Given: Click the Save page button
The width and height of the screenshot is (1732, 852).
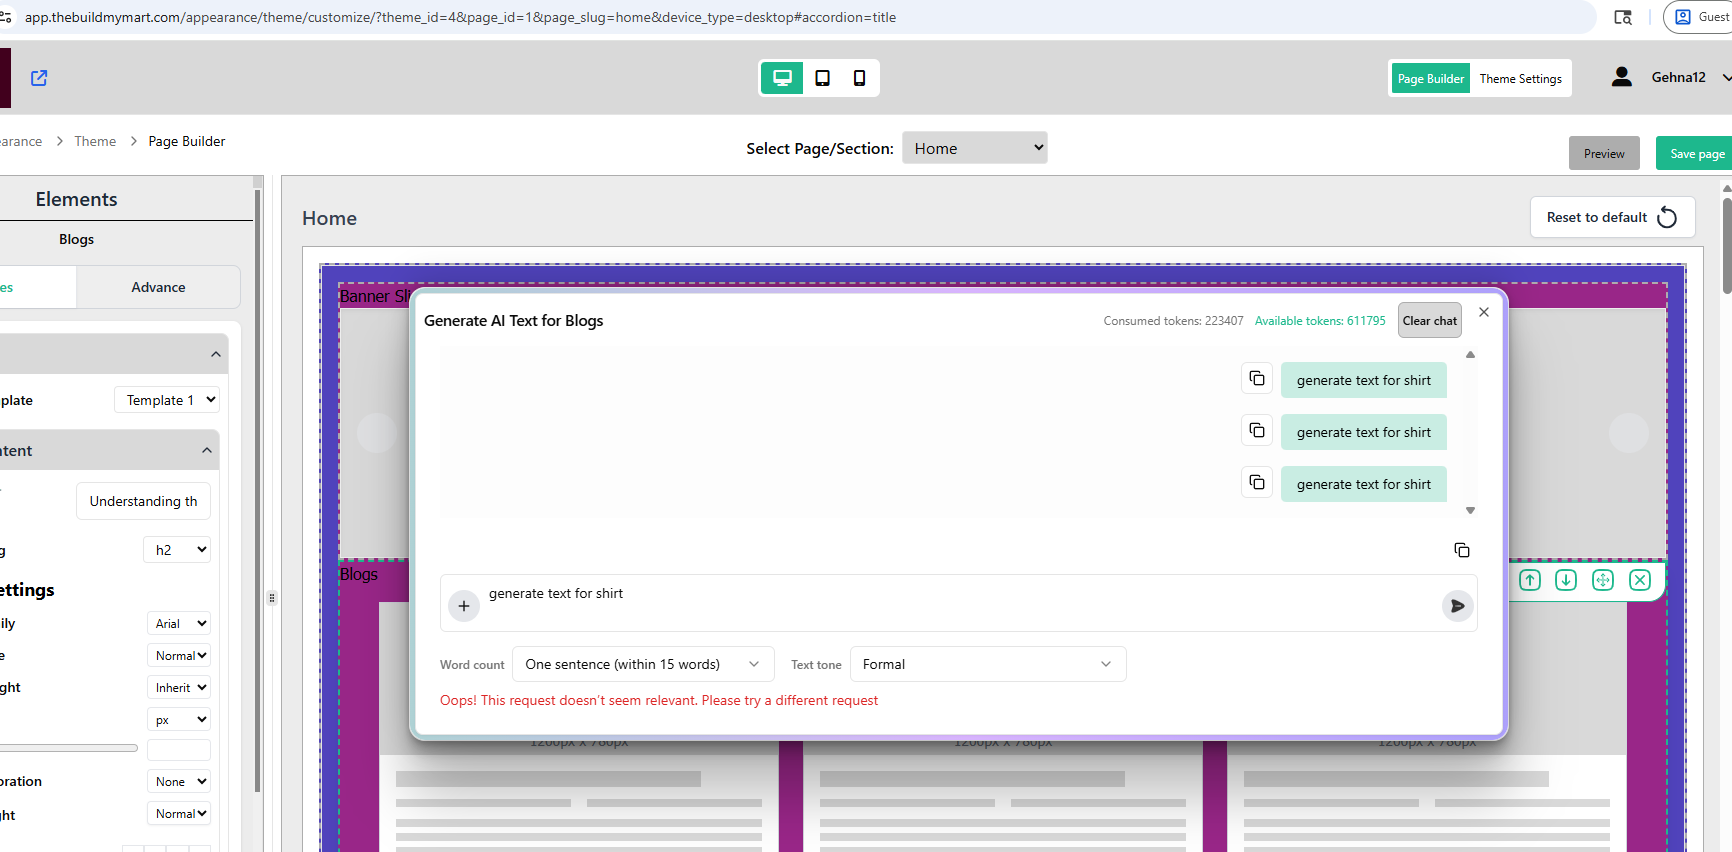Looking at the screenshot, I should point(1696,153).
